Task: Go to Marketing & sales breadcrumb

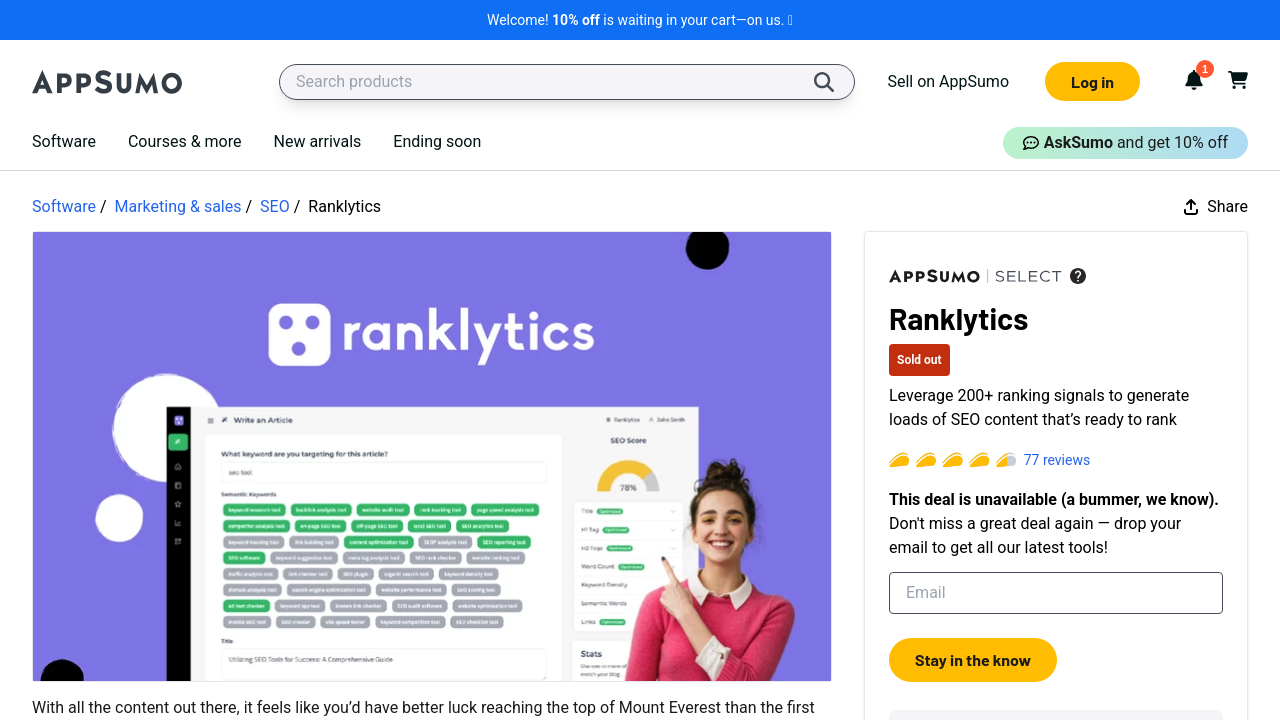Action: [178, 207]
